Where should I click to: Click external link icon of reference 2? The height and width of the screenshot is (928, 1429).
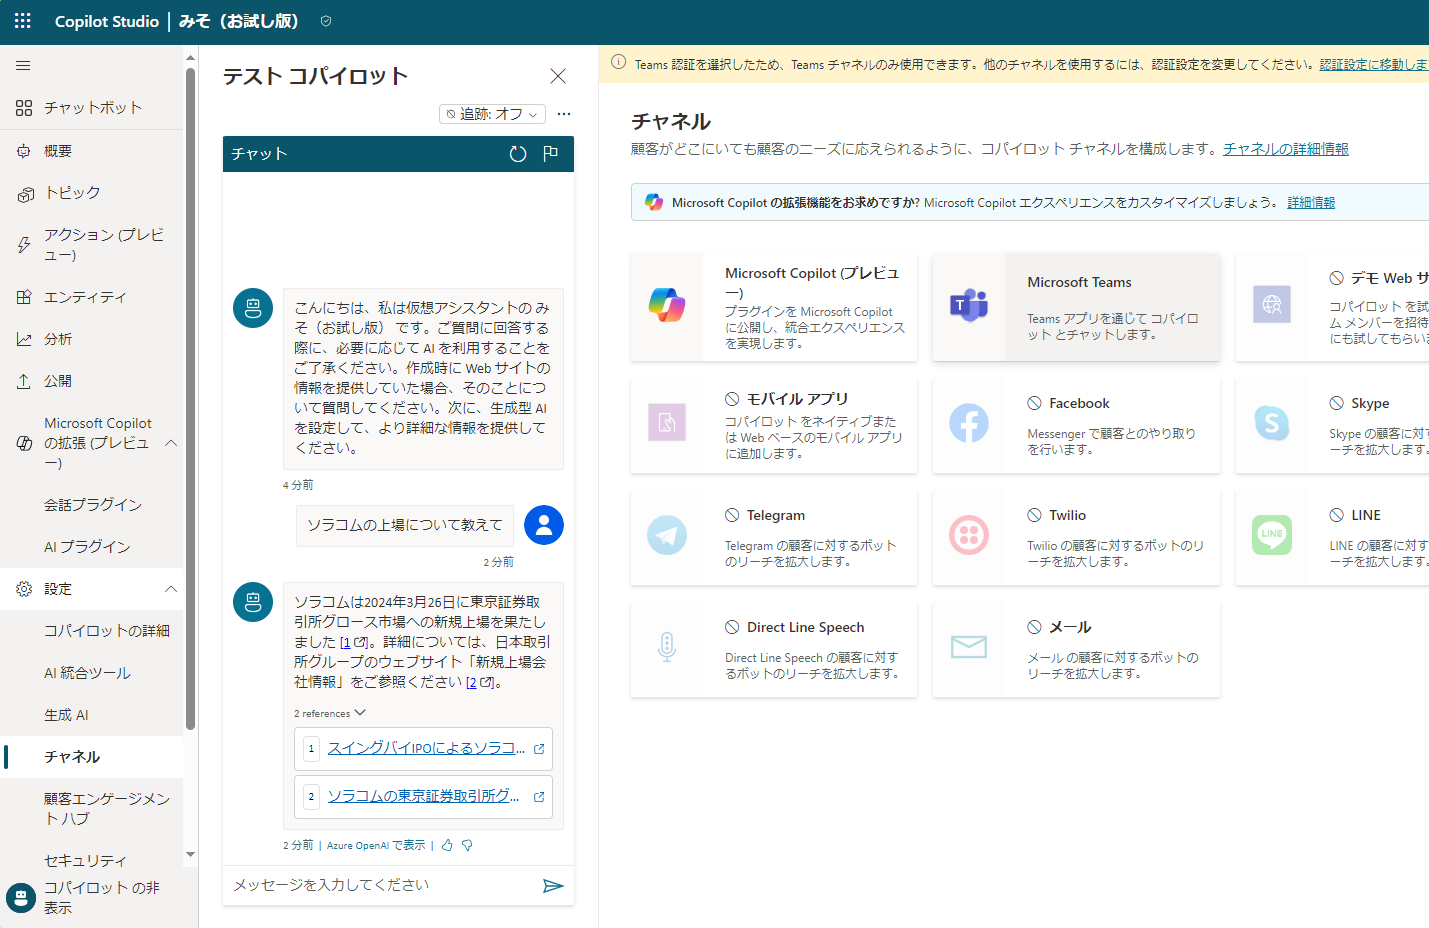coord(539,797)
